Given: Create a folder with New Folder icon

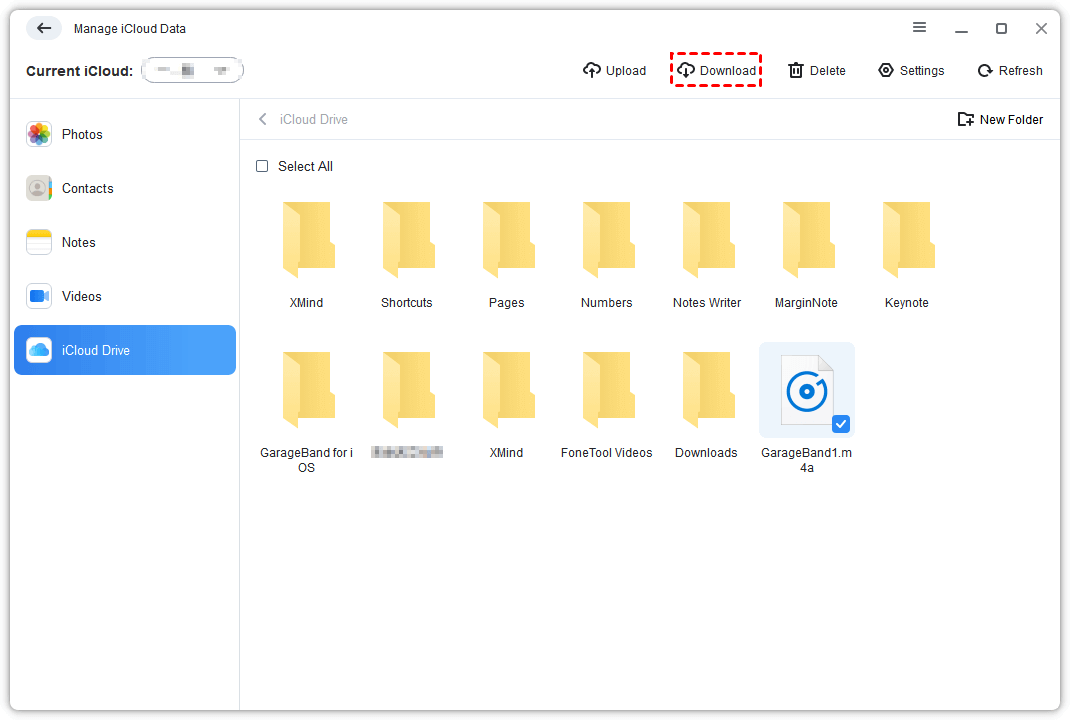Looking at the screenshot, I should (x=966, y=119).
